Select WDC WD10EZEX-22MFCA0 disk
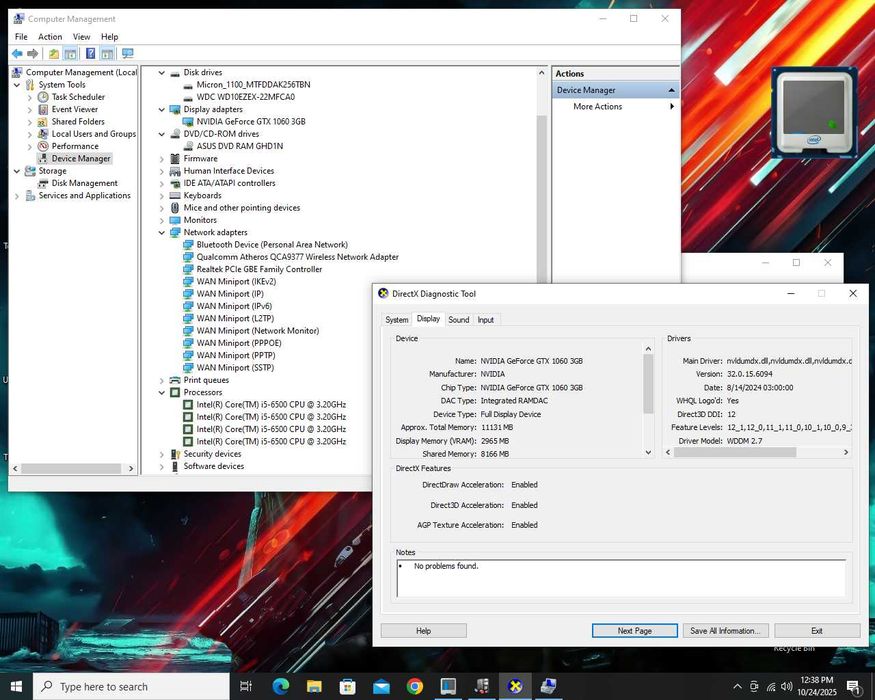The height and width of the screenshot is (700, 875). [246, 97]
